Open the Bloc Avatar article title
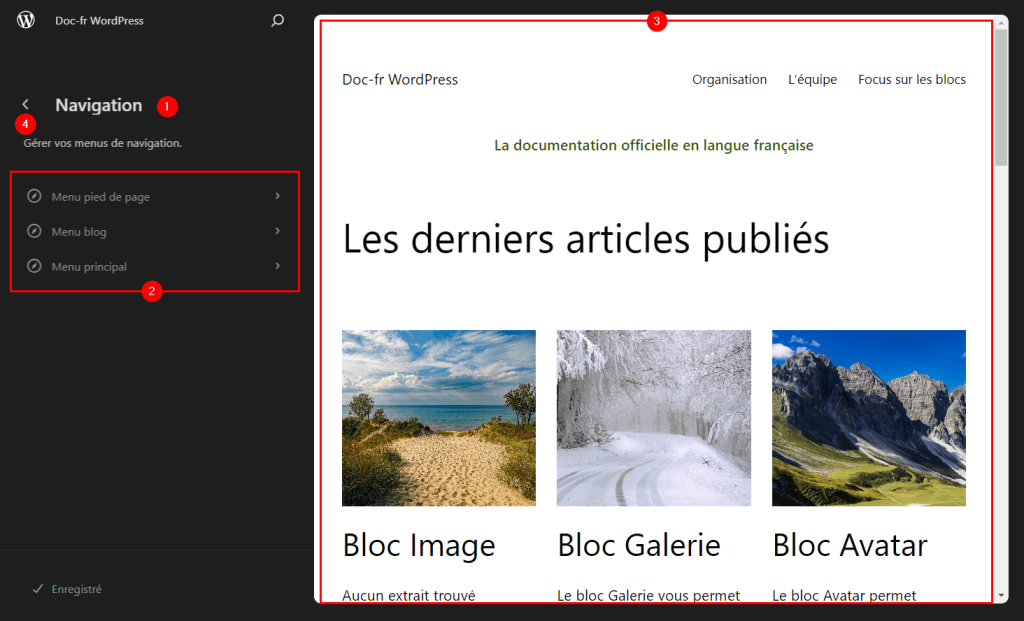Image resolution: width=1024 pixels, height=621 pixels. click(x=850, y=545)
